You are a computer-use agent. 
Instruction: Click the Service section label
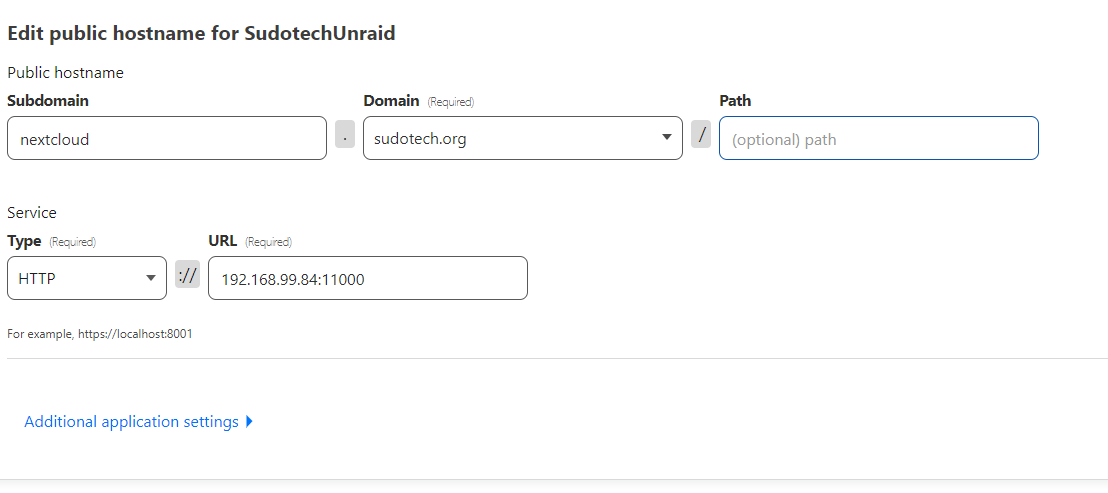[x=32, y=212]
